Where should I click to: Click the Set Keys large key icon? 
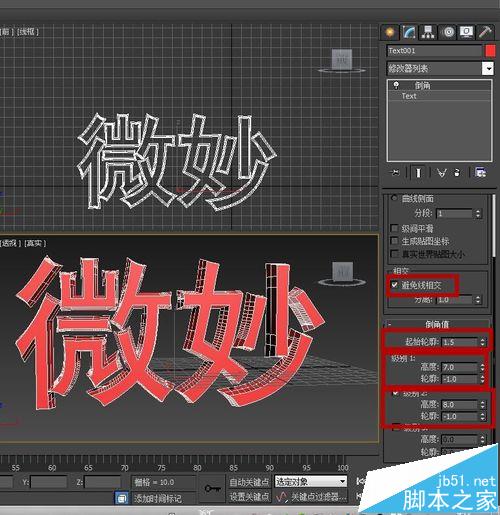(212, 489)
